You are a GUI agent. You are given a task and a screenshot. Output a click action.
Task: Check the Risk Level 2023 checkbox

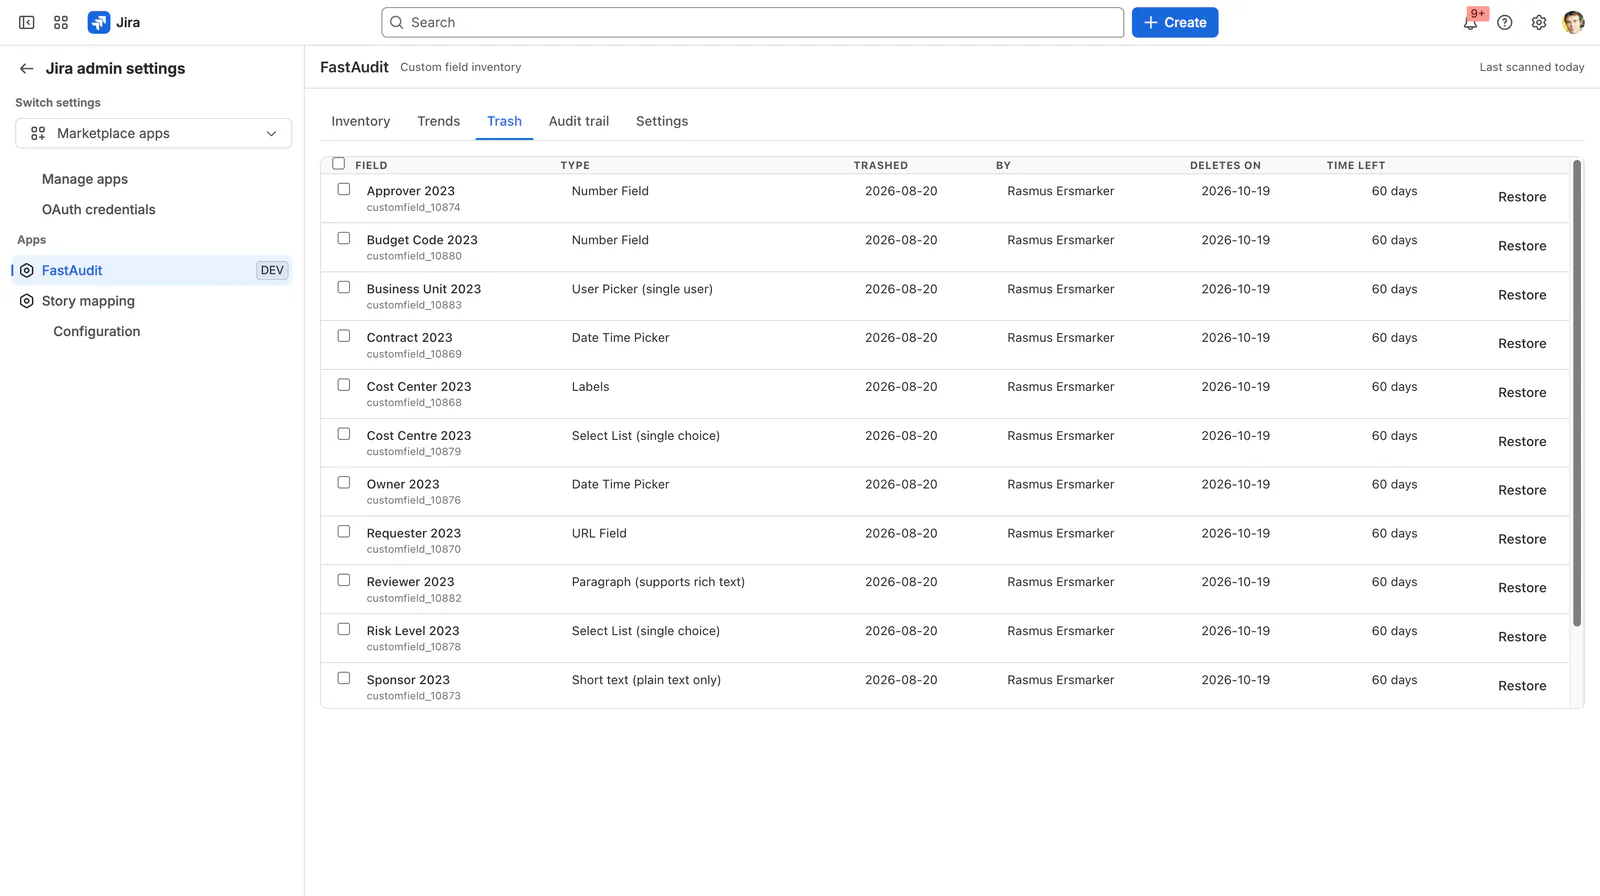[x=344, y=629]
